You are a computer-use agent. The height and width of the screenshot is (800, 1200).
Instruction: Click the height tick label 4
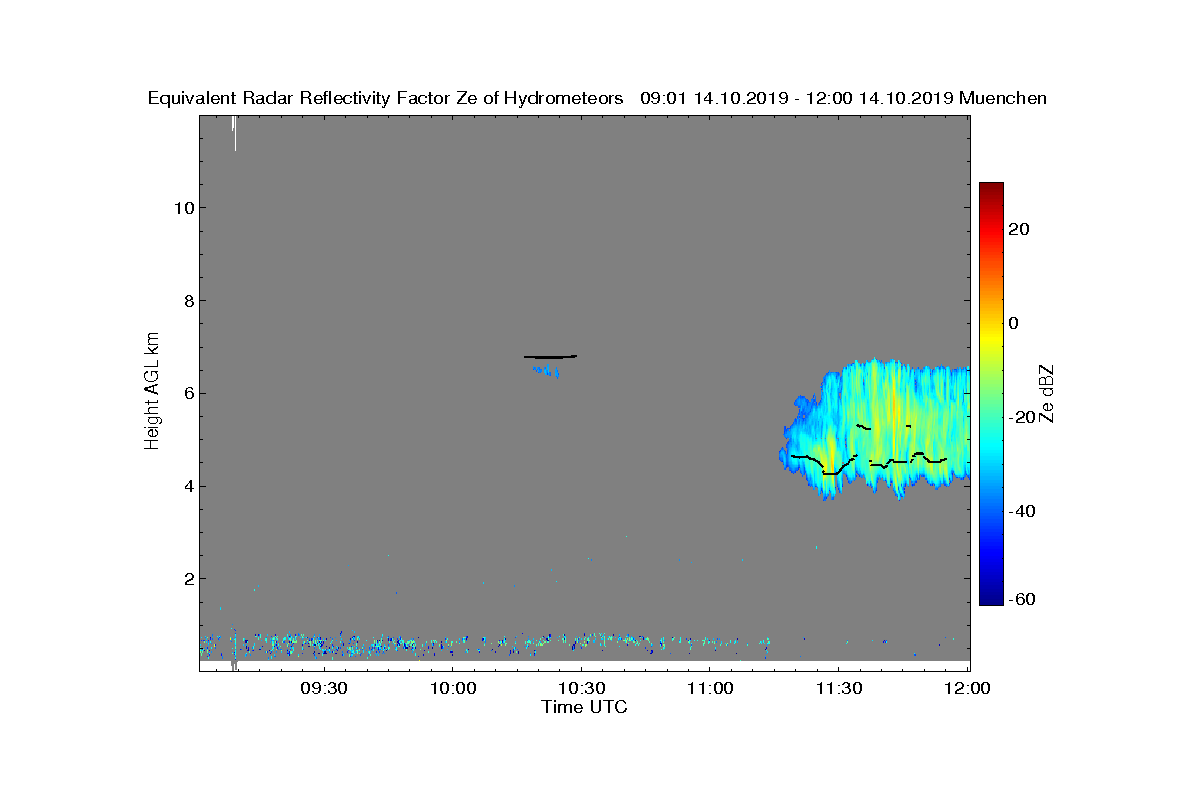187,486
